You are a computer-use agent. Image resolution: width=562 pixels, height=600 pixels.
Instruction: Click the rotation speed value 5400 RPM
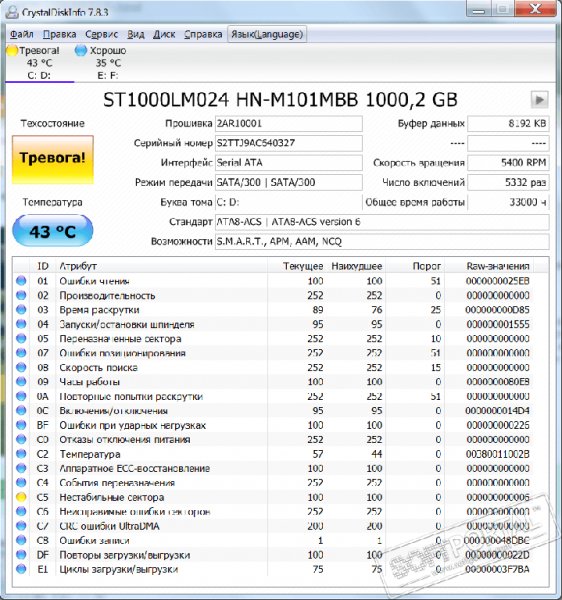coord(508,163)
